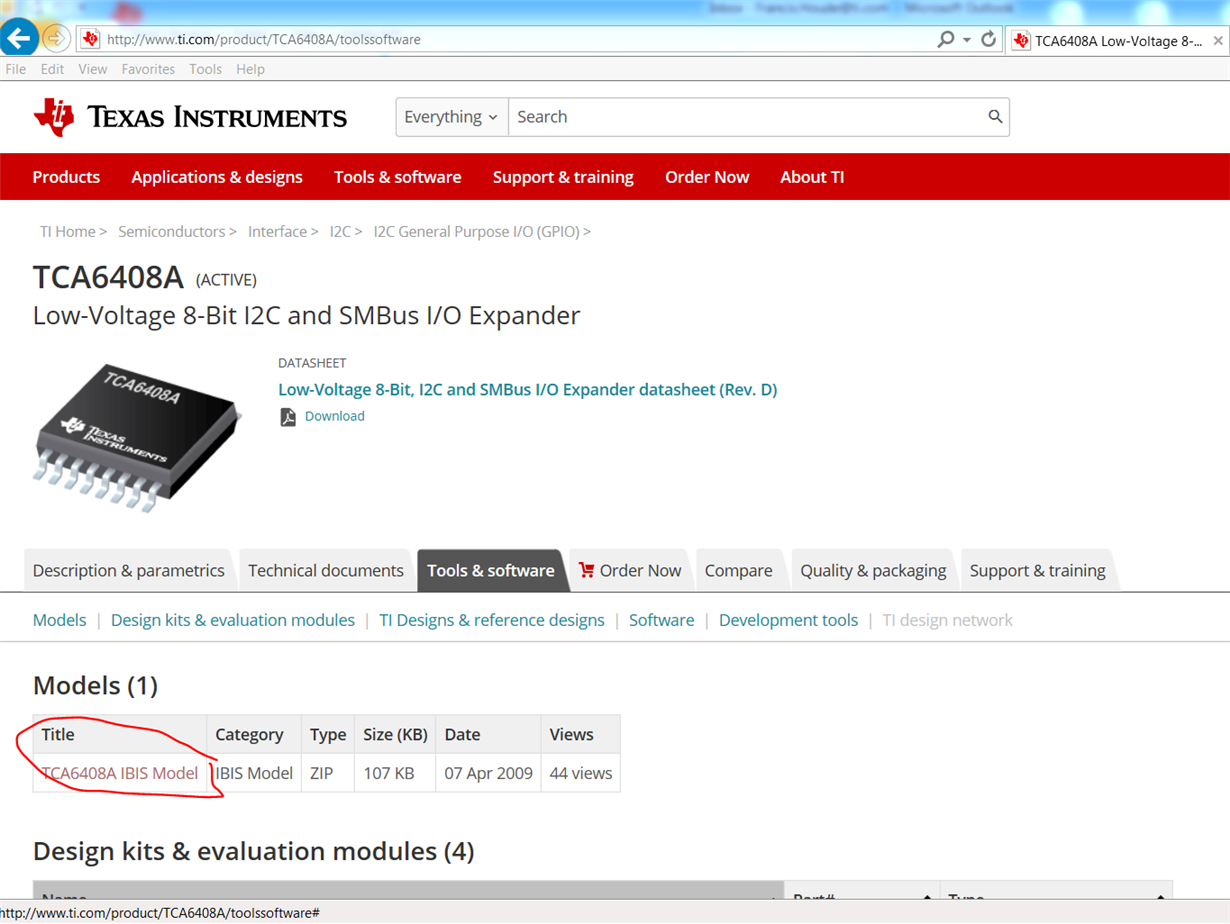Screen dimensions: 1230x924
Task: Switch to the Compare tab
Action: tap(739, 570)
